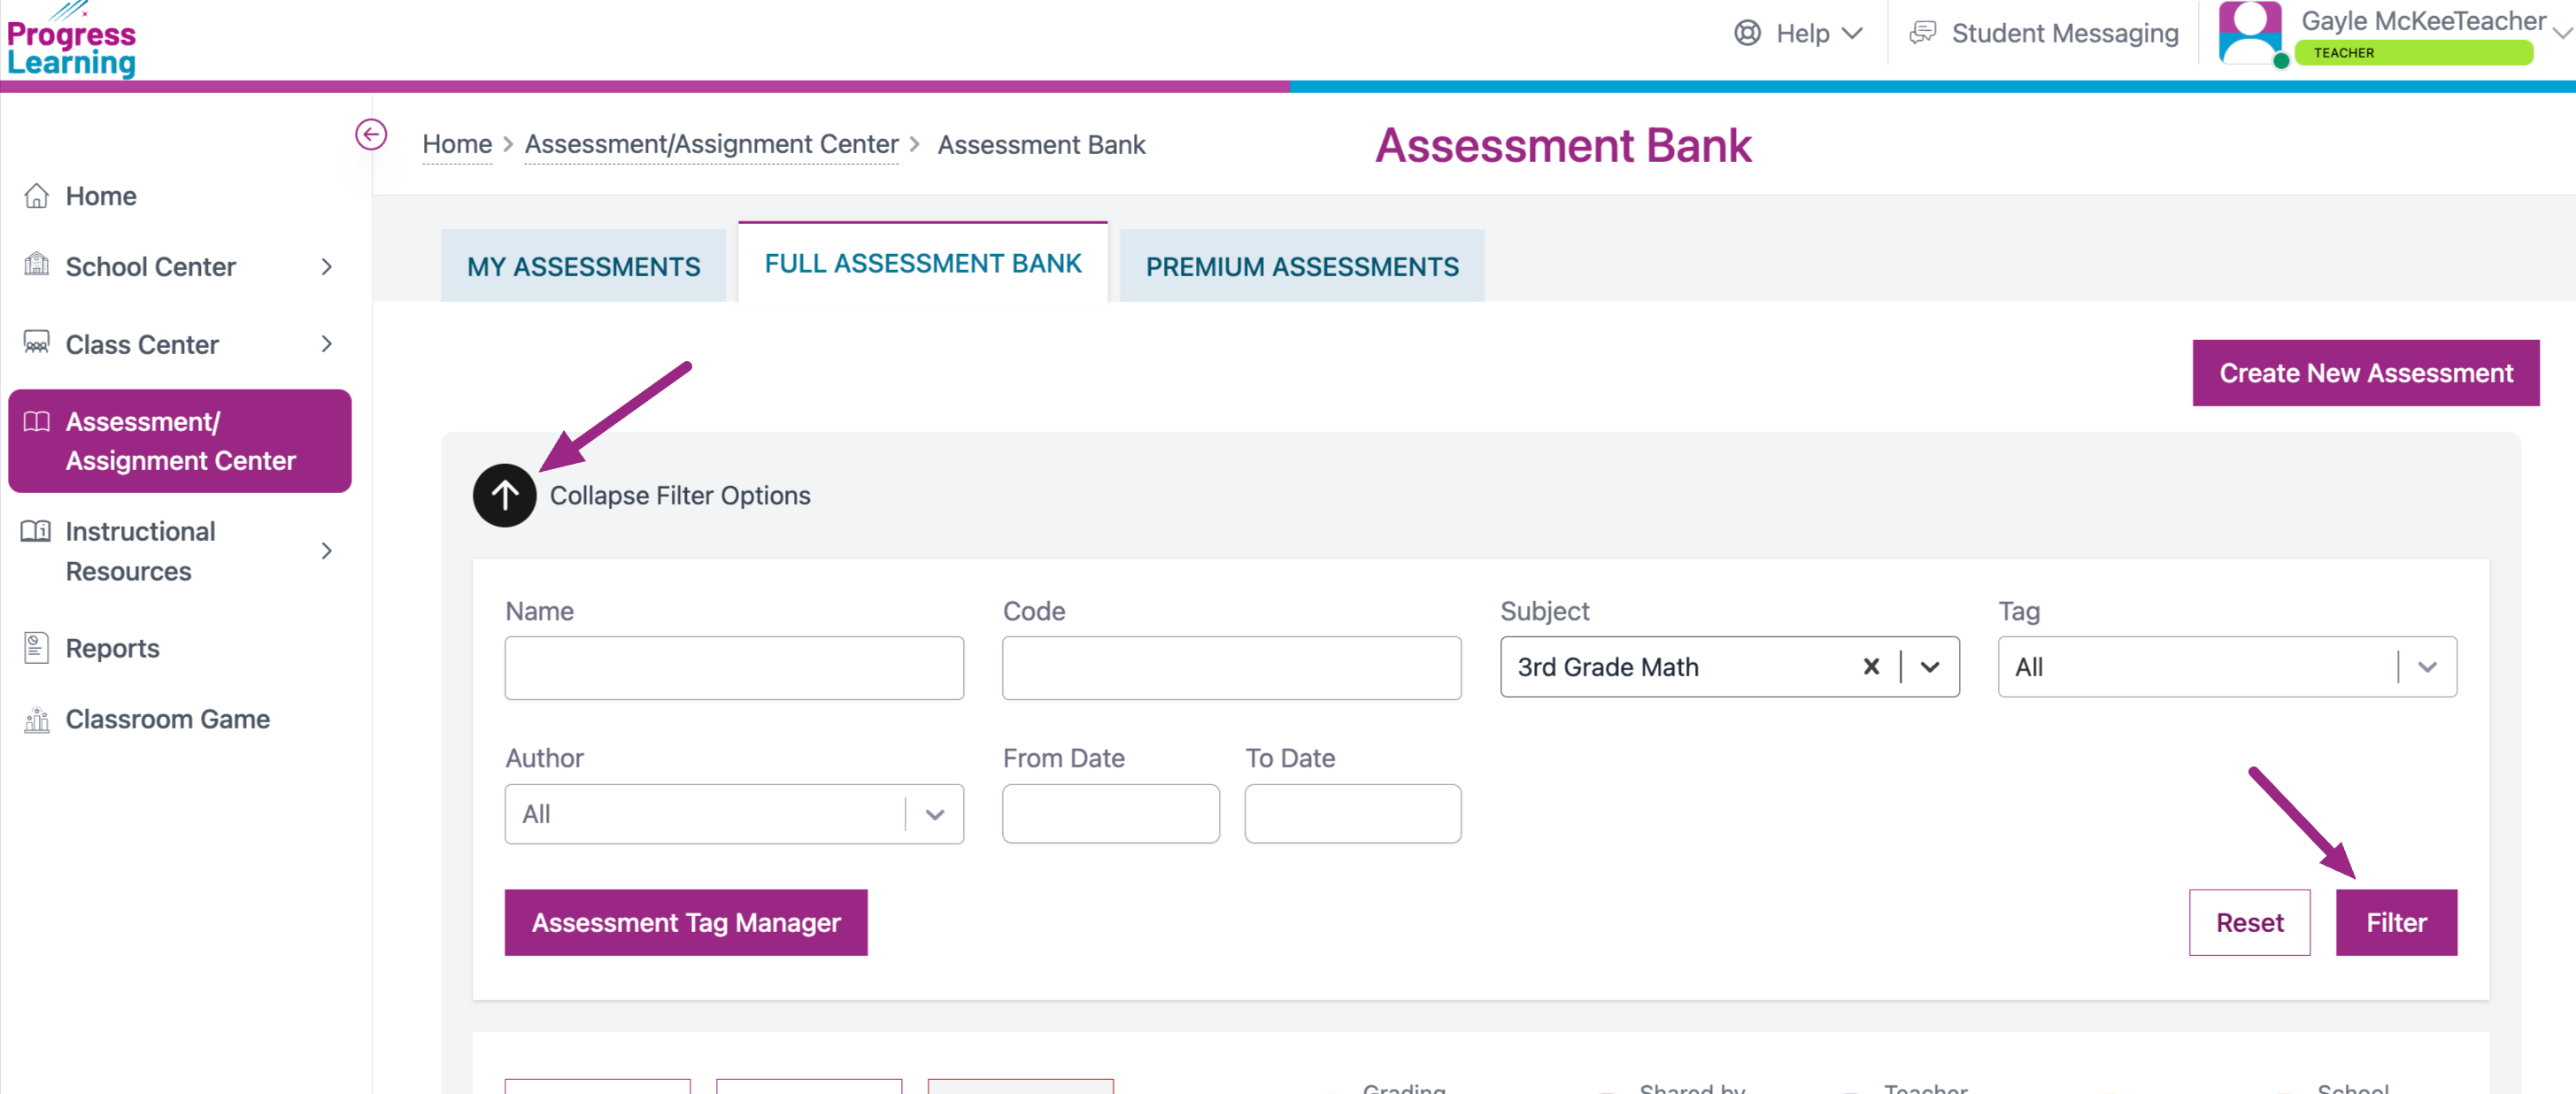Click the Create New Assessment button
The image size is (2576, 1094).
pos(2365,373)
